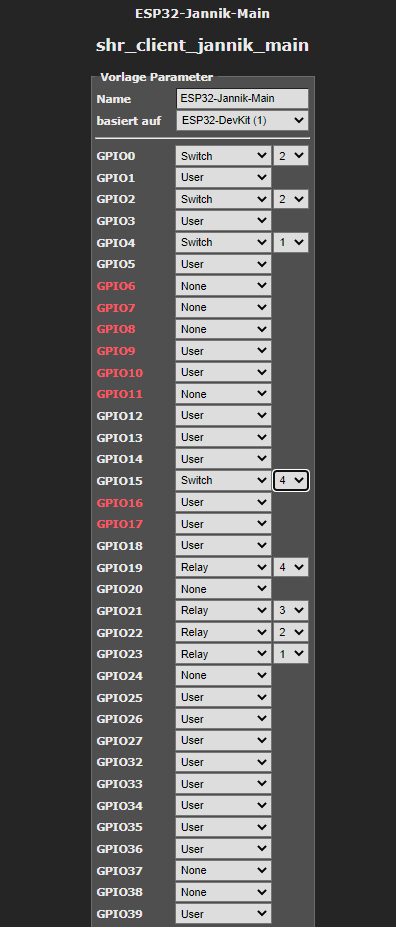Open the GPIO4 function dropdown

[x=224, y=243]
